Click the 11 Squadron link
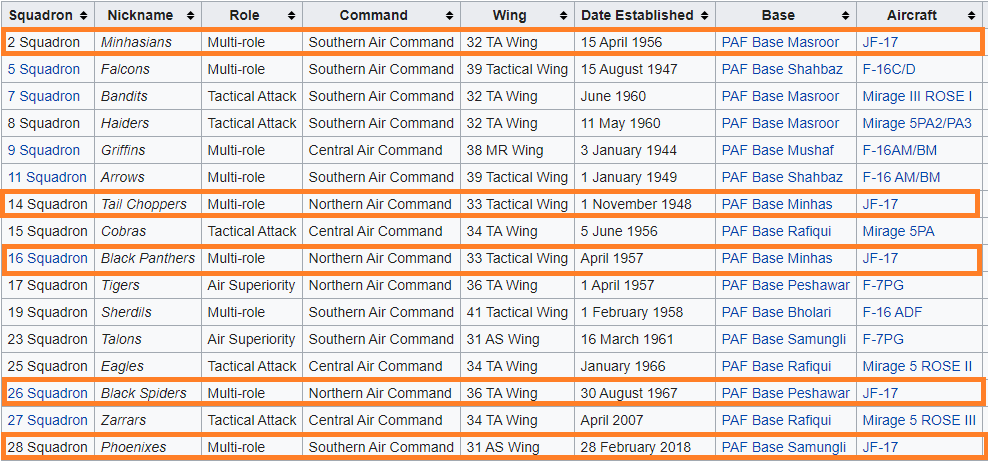This screenshot has height=467, width=988. (x=47, y=177)
